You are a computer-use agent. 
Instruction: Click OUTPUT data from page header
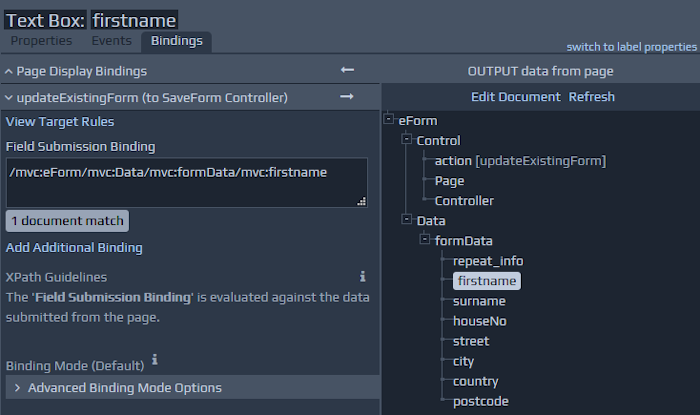click(x=540, y=71)
